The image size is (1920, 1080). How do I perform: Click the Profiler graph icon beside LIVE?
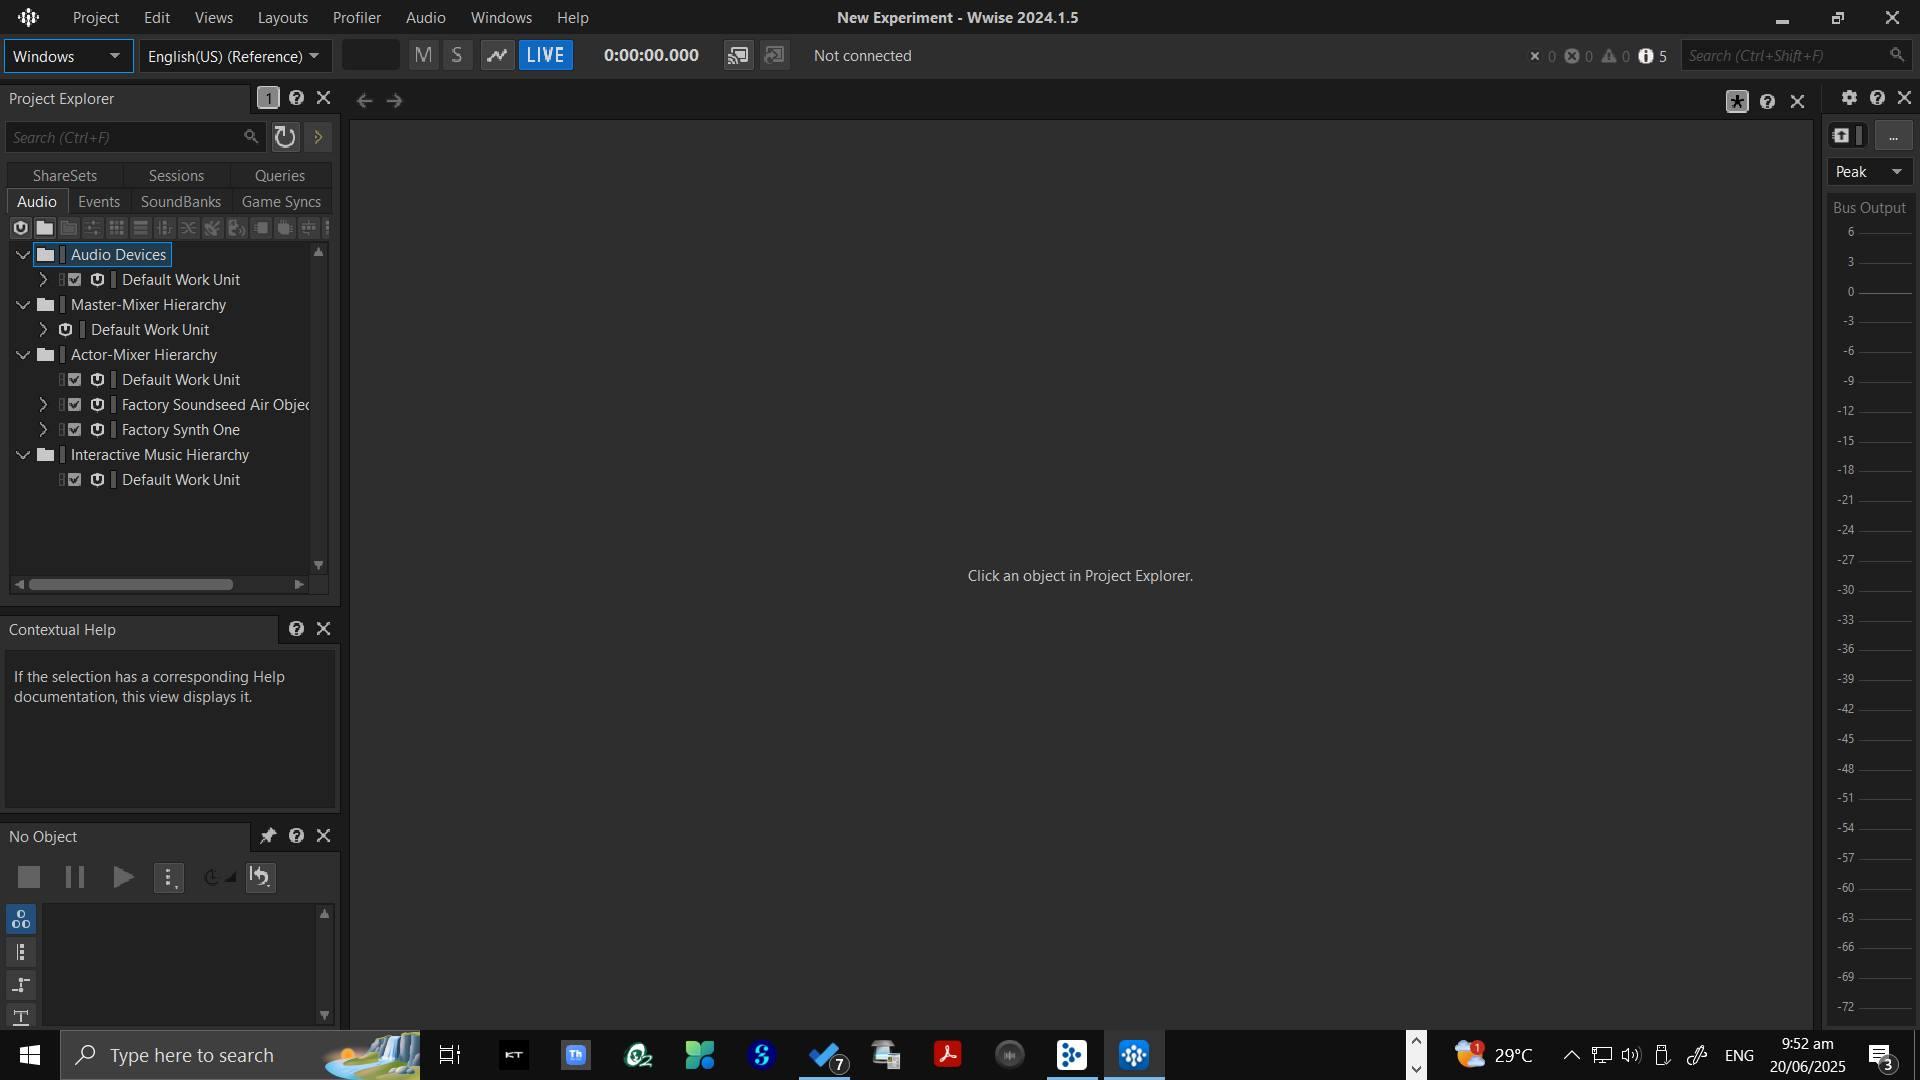(497, 55)
